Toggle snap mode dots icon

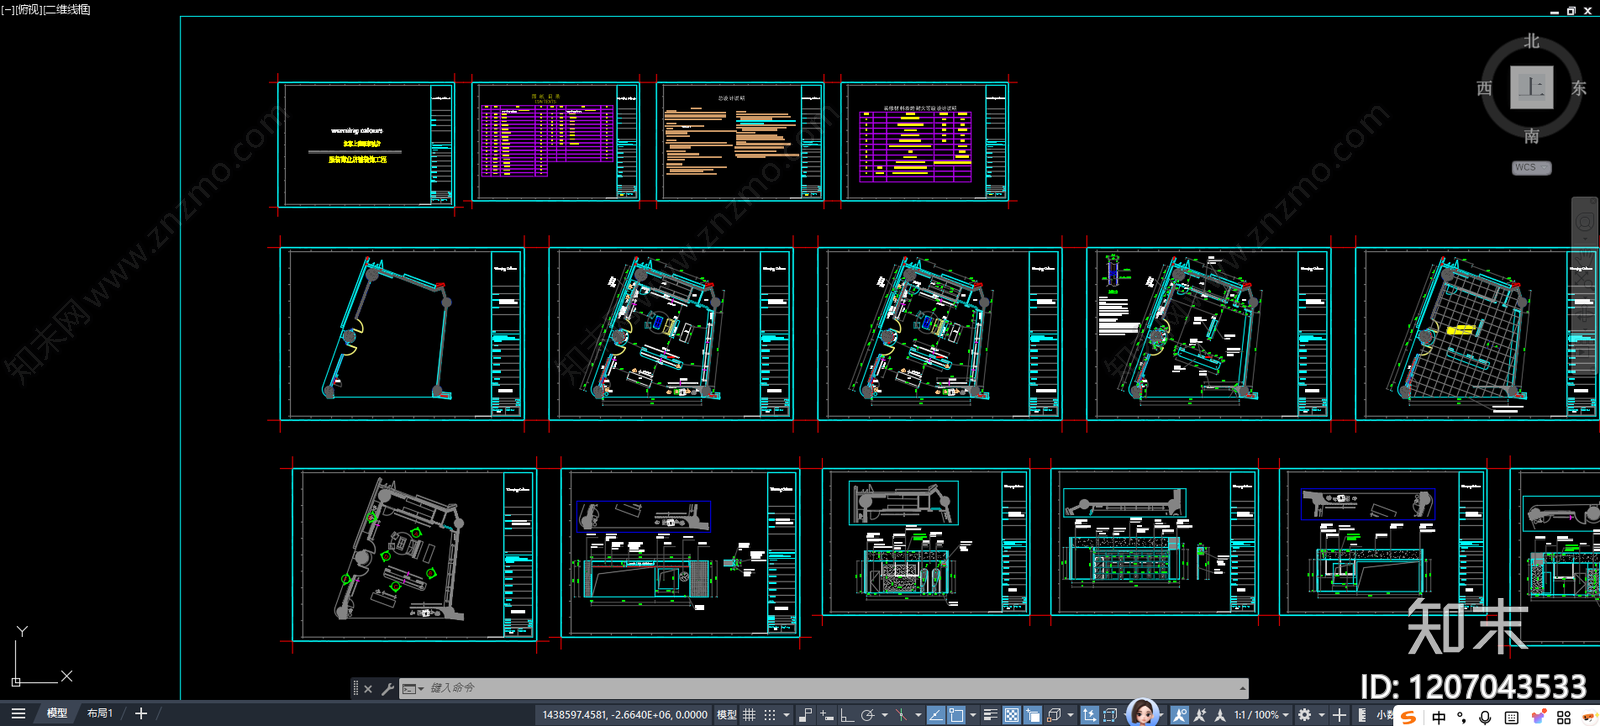[770, 715]
